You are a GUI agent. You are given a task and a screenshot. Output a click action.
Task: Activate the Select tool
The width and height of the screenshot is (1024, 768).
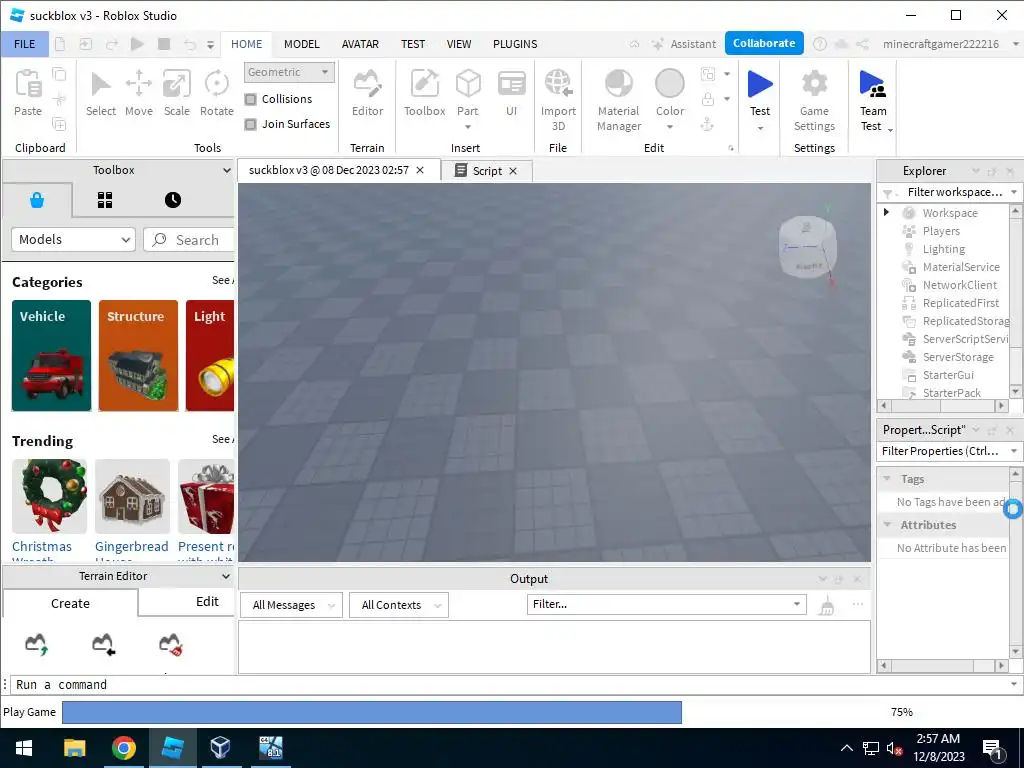[101, 93]
